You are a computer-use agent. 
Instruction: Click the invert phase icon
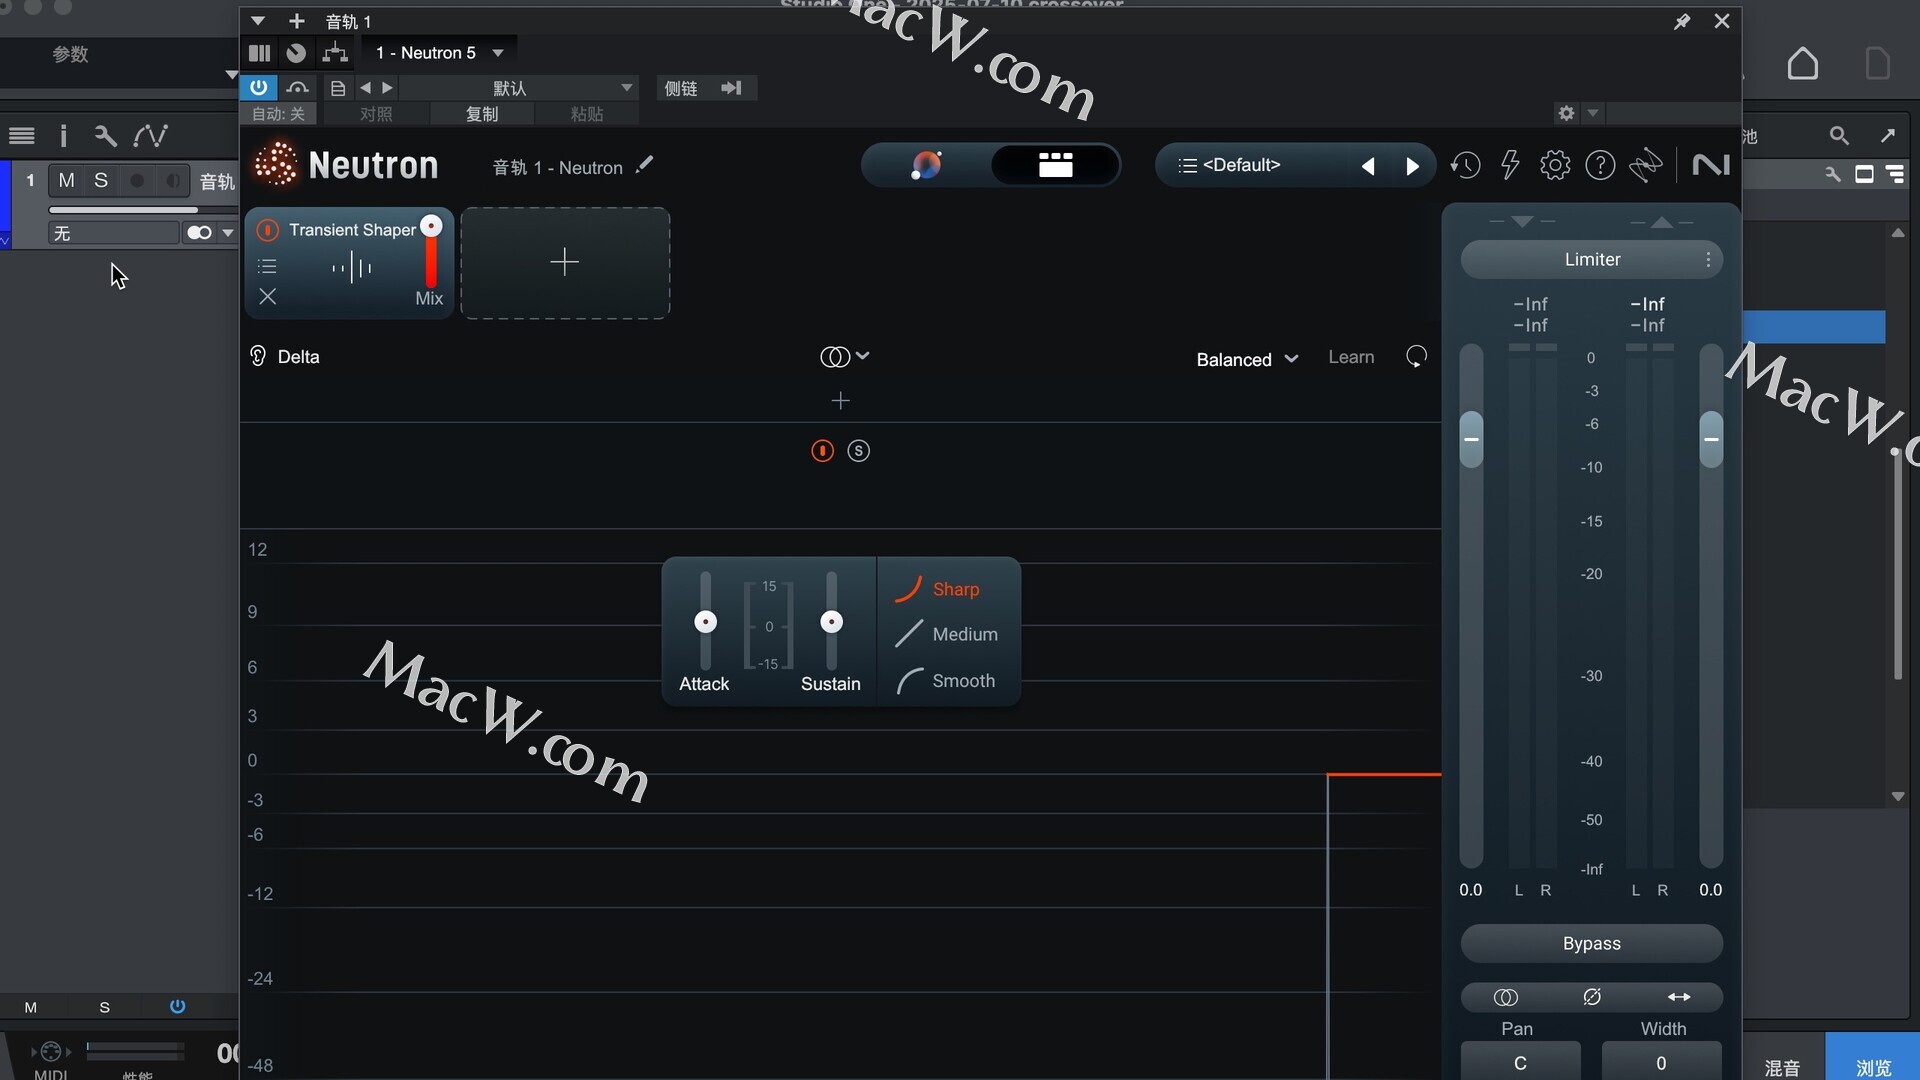pos(1592,997)
